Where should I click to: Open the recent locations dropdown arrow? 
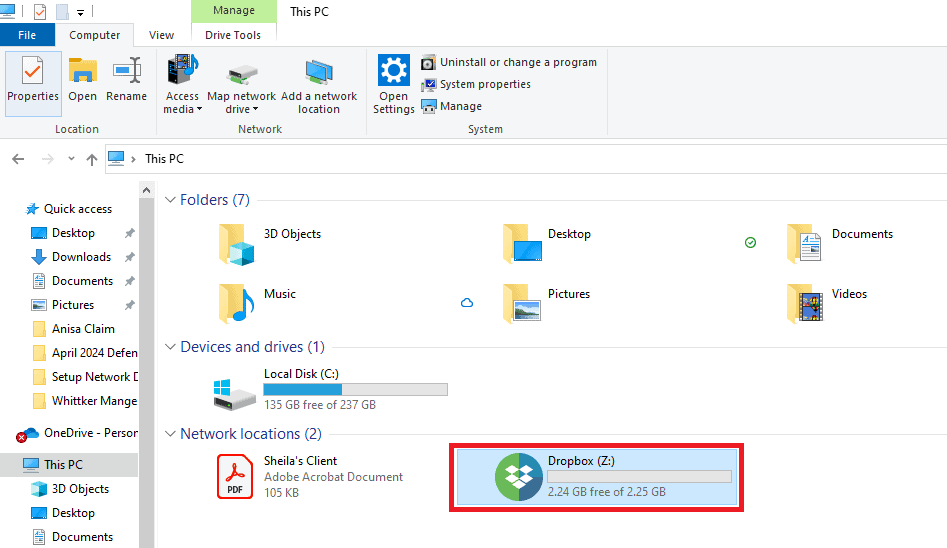pyautogui.click(x=71, y=159)
